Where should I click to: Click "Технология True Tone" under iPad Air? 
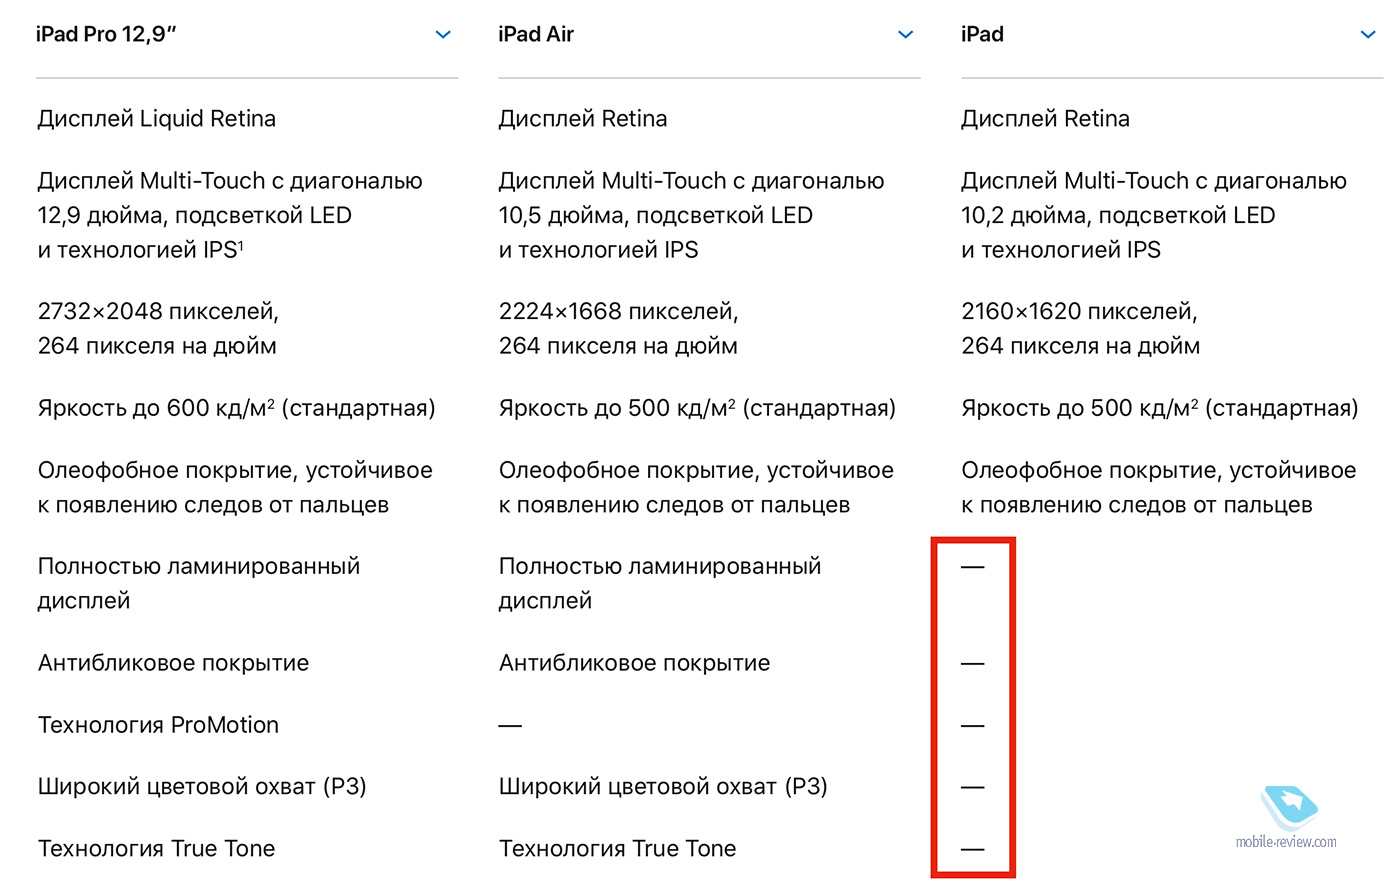[618, 849]
